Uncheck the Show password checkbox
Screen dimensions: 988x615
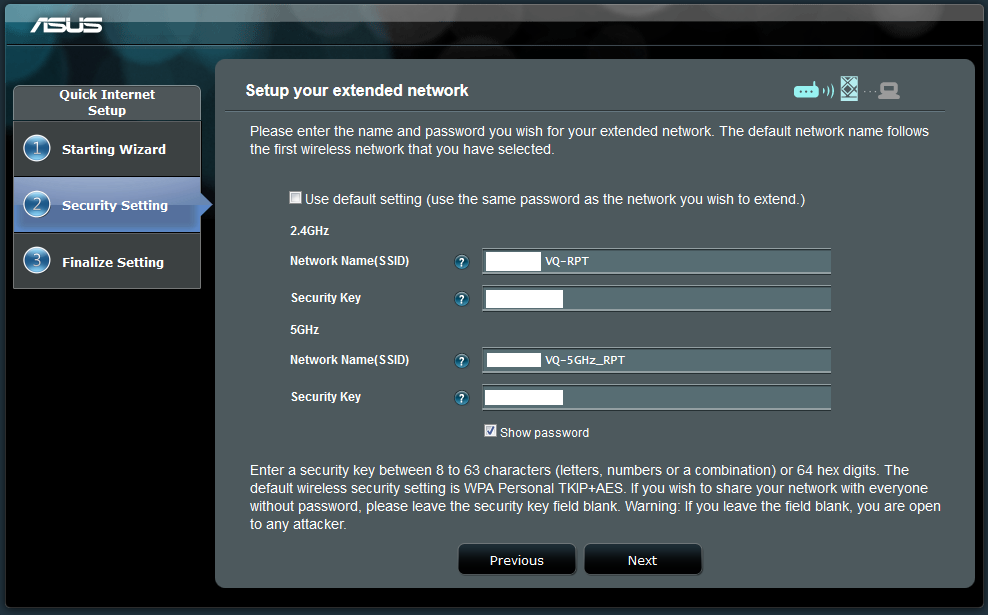pyautogui.click(x=490, y=431)
